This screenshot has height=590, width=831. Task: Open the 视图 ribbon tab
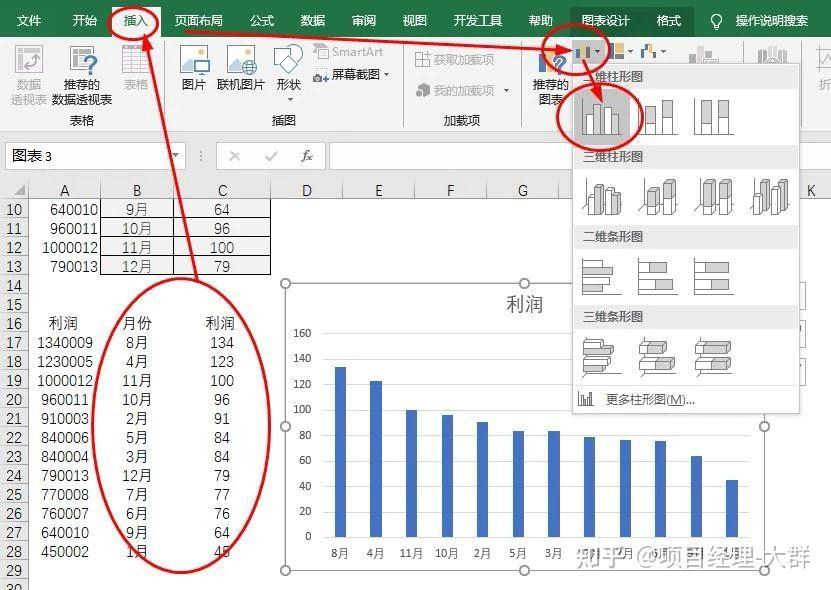coord(414,21)
